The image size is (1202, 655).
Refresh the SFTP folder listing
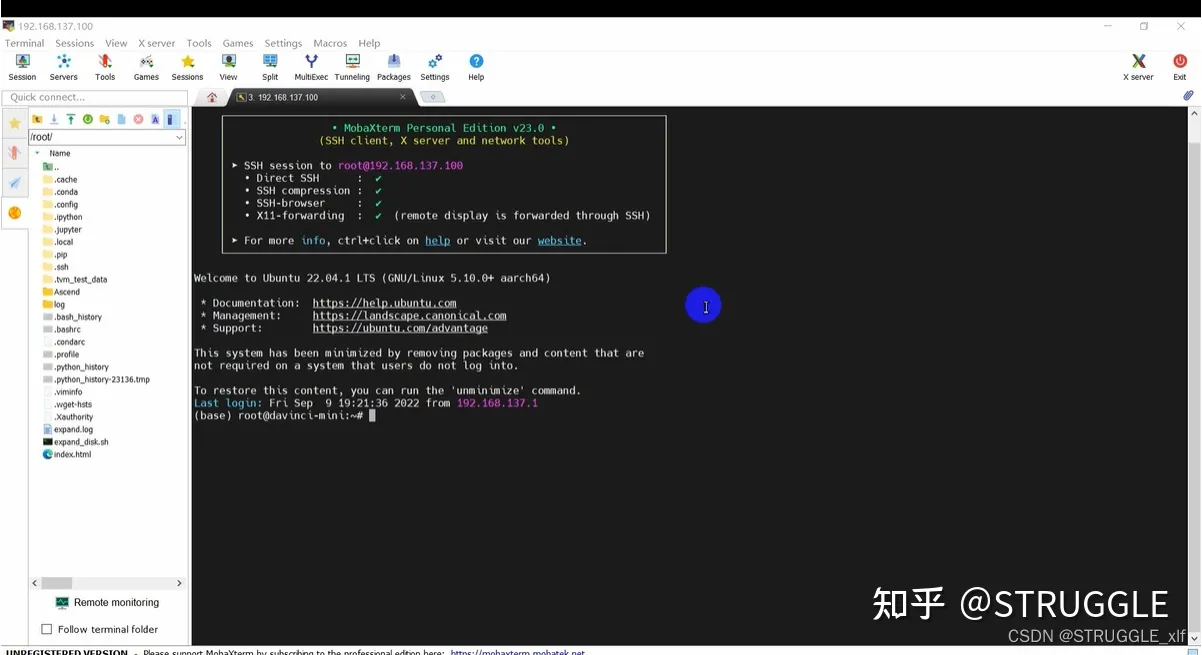88,119
